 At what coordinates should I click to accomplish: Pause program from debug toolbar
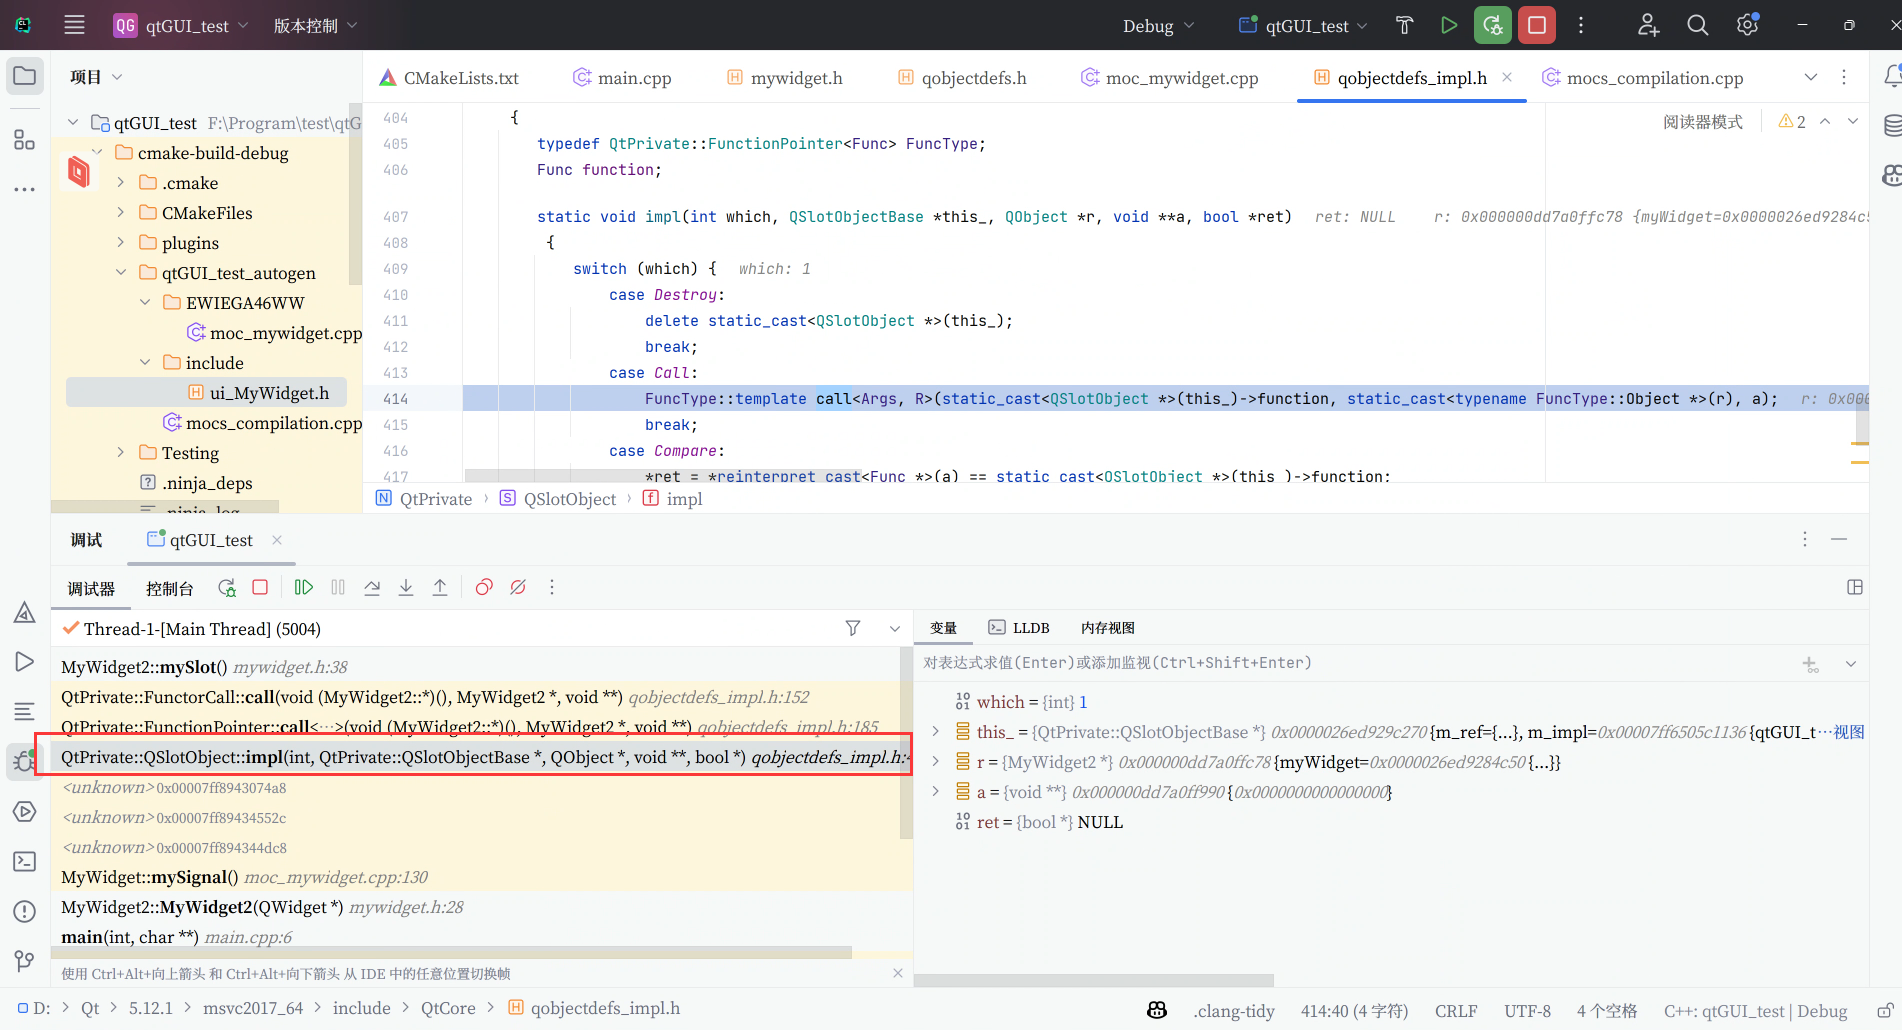tap(338, 588)
